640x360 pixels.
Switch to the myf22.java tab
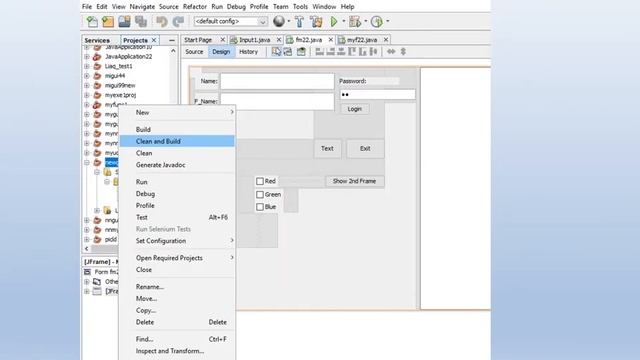[362, 40]
